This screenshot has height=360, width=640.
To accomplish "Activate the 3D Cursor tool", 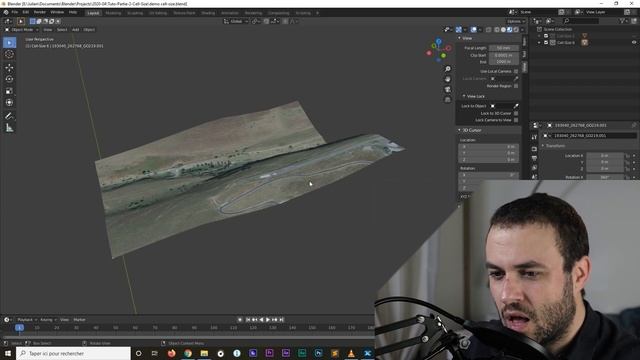I will click(9, 54).
